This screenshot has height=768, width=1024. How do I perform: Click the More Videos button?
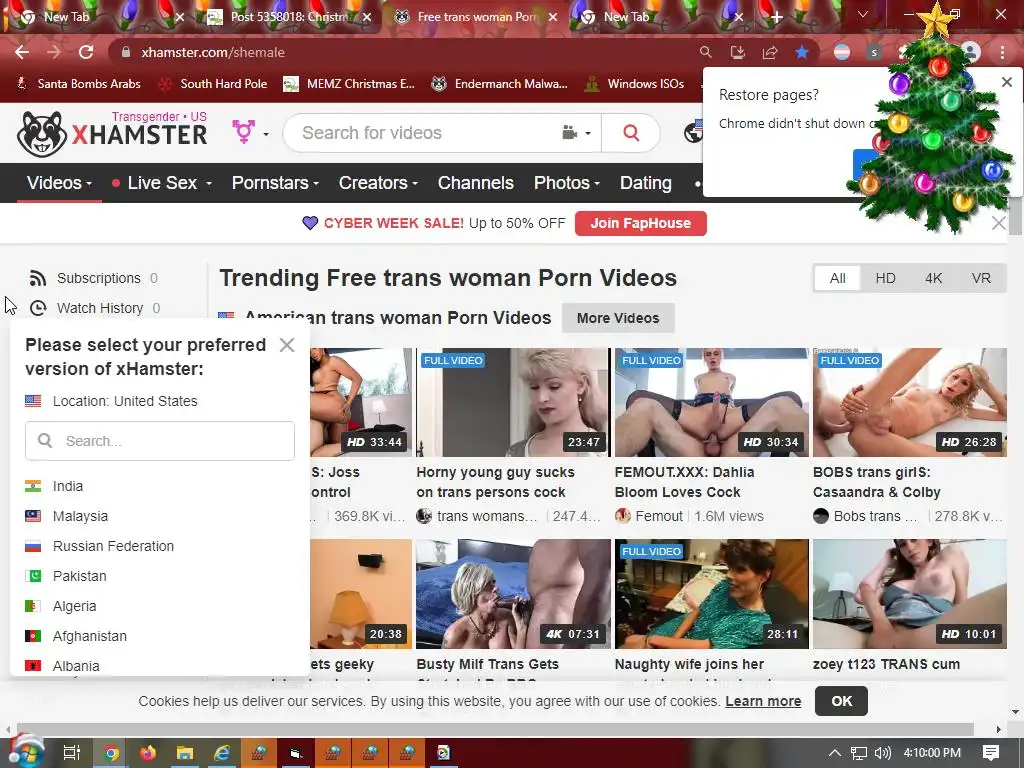pyautogui.click(x=618, y=318)
